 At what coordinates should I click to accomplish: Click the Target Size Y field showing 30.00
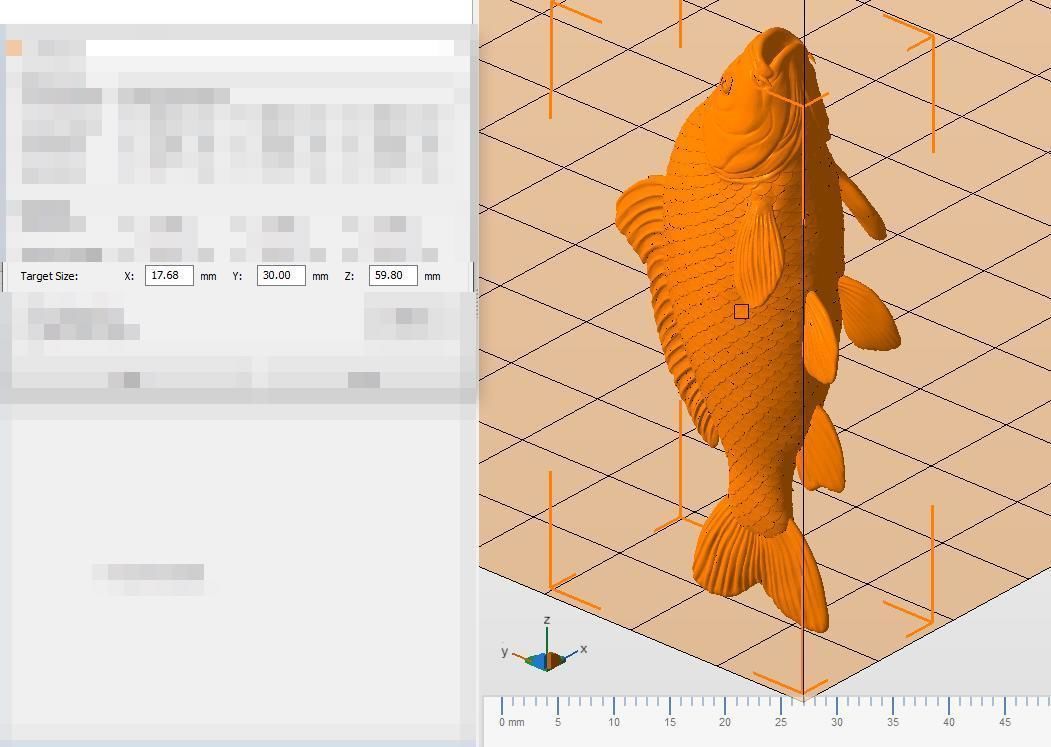point(282,276)
